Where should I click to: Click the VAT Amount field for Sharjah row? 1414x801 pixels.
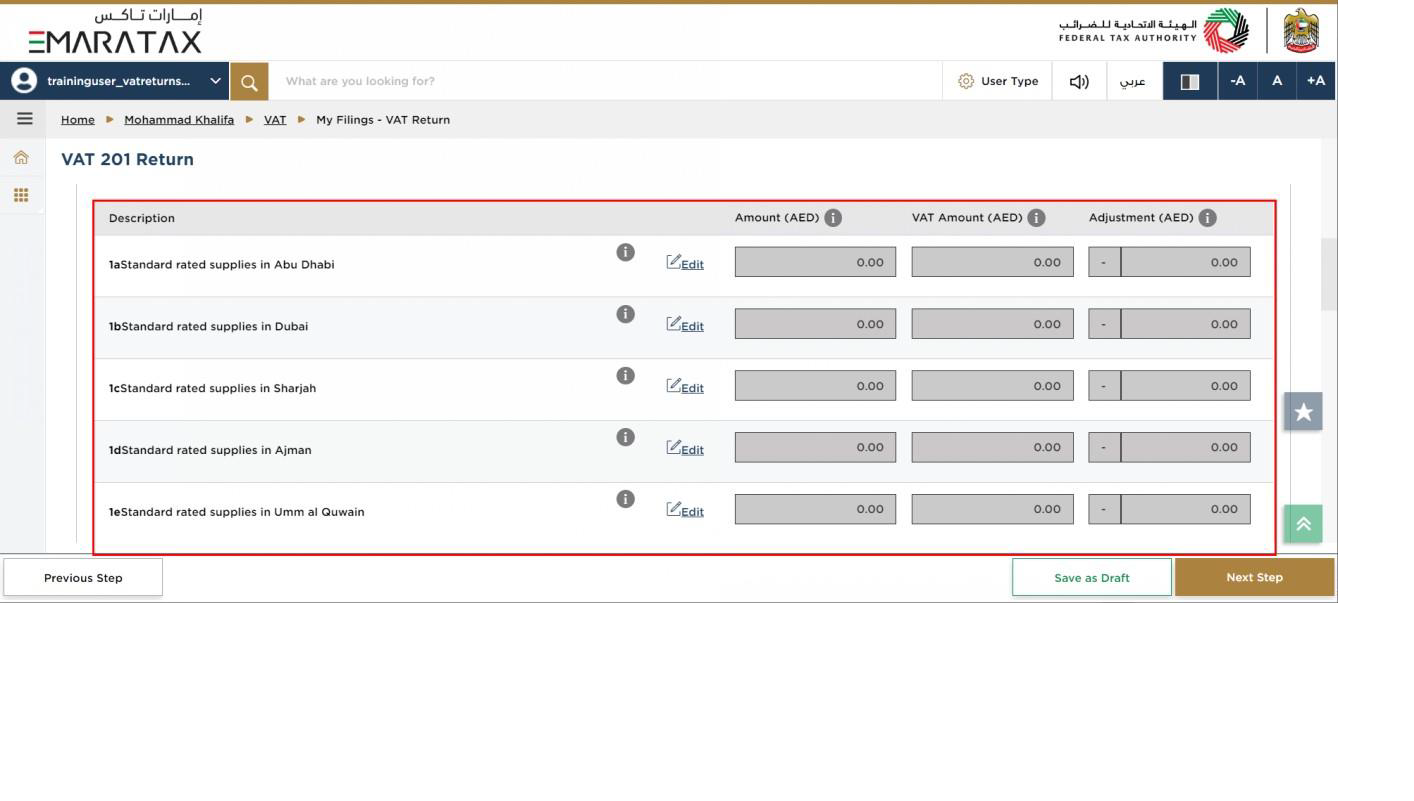992,386
